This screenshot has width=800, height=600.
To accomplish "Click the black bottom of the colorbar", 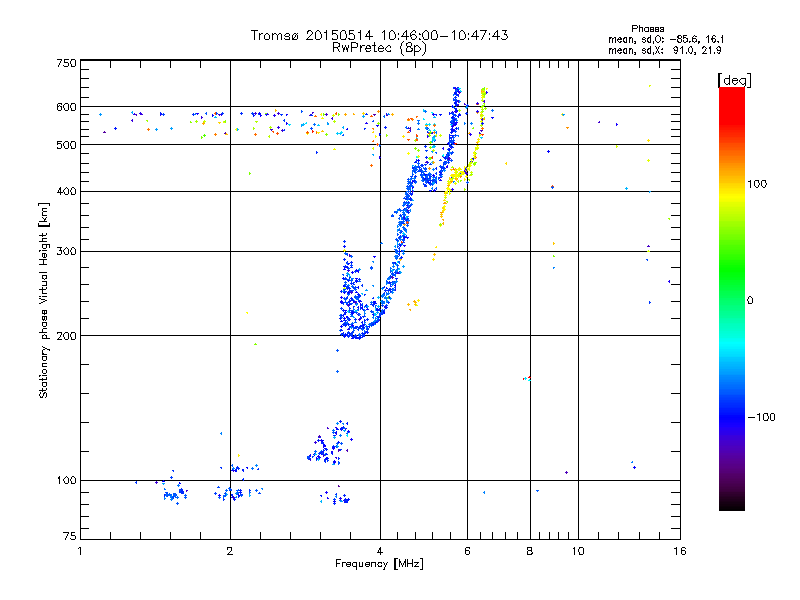I will click(x=732, y=503).
